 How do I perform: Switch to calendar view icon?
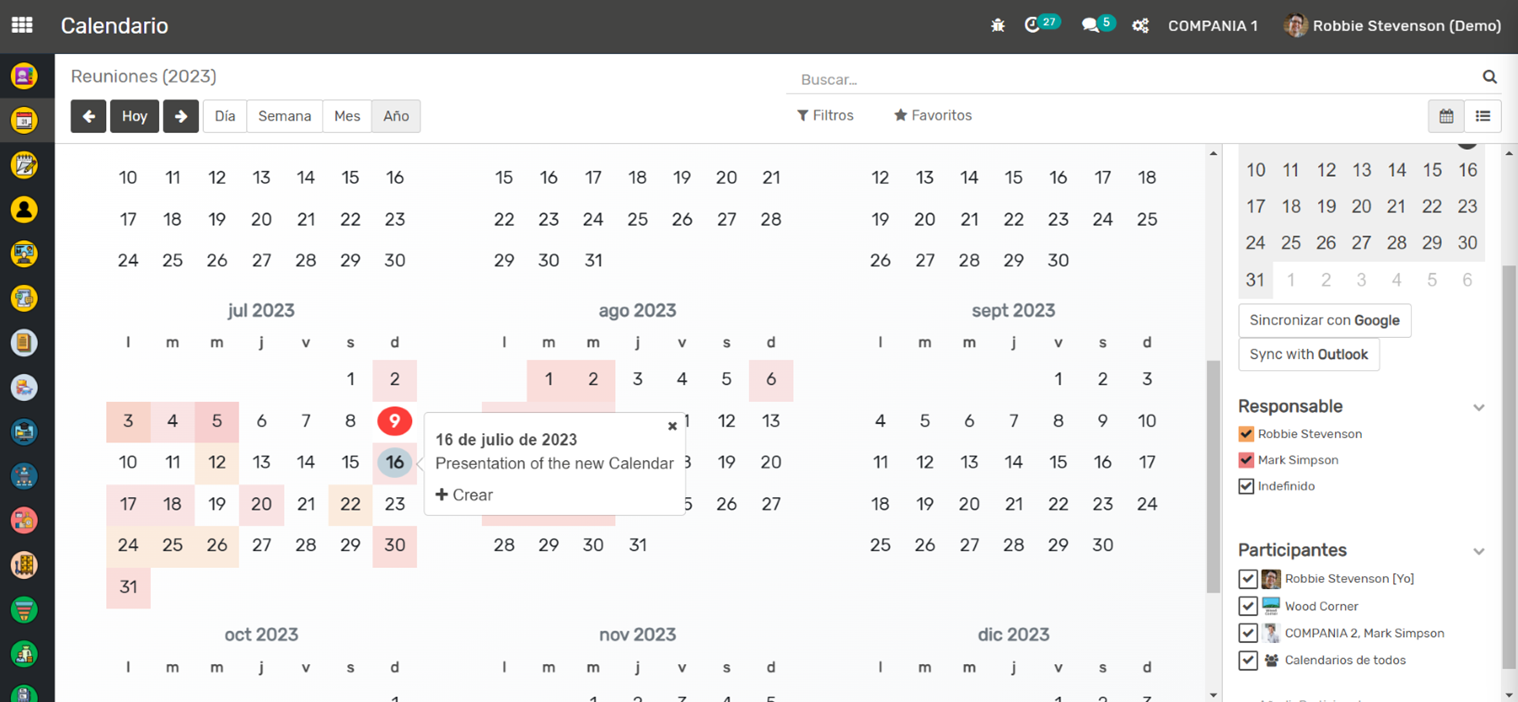tap(1446, 116)
